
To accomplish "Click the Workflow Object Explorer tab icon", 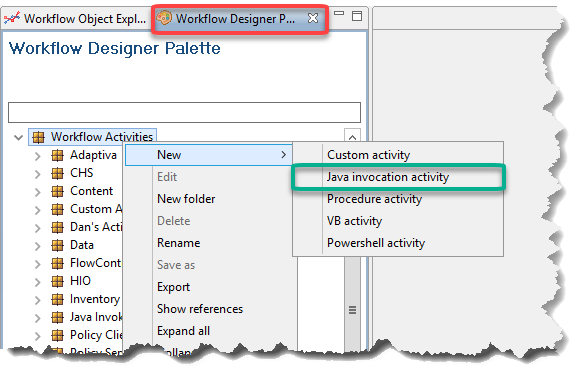I will click(x=12, y=18).
